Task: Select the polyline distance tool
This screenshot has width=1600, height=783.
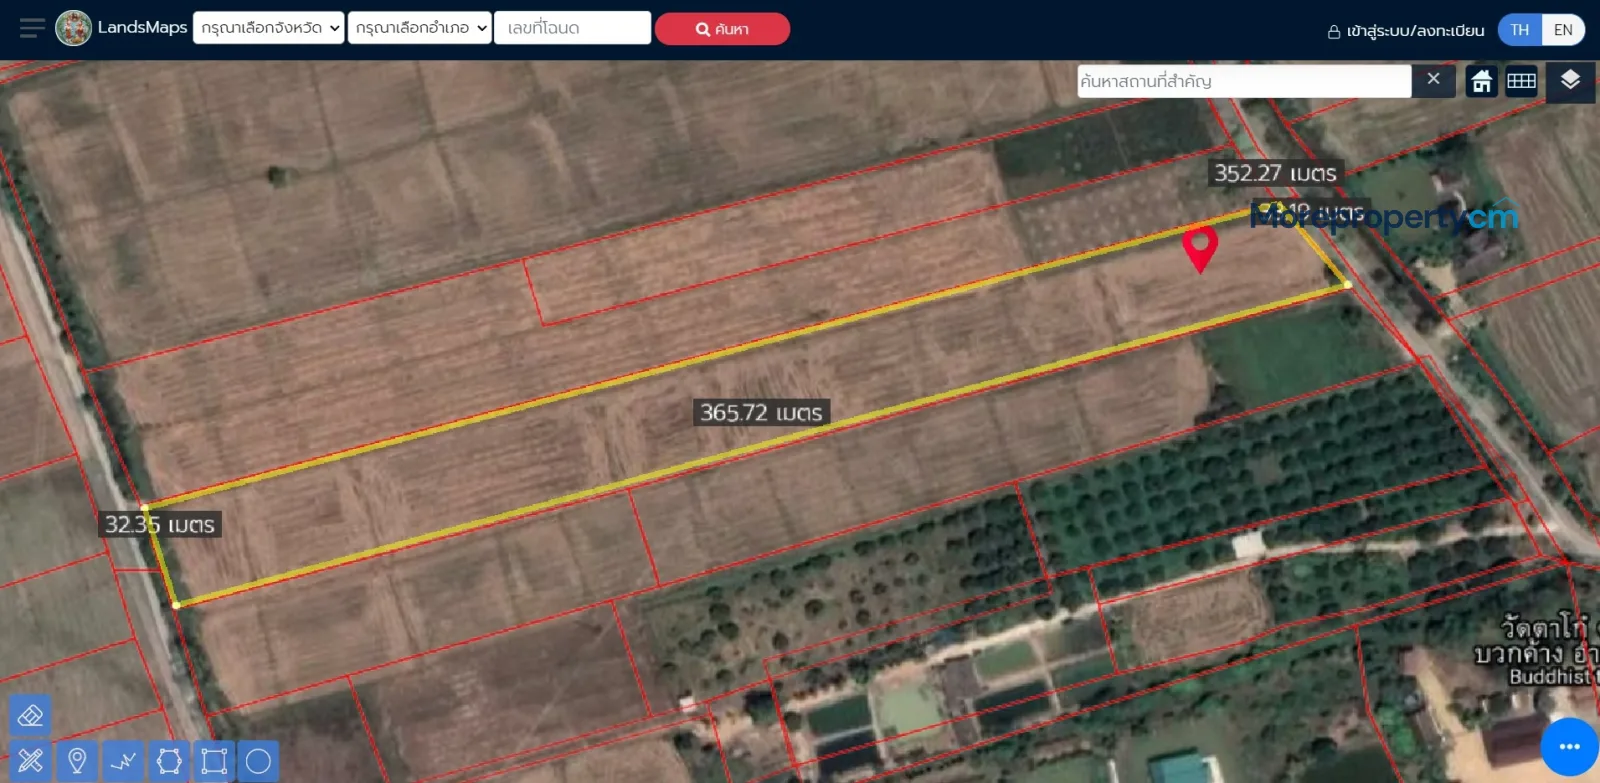Action: [x=123, y=761]
